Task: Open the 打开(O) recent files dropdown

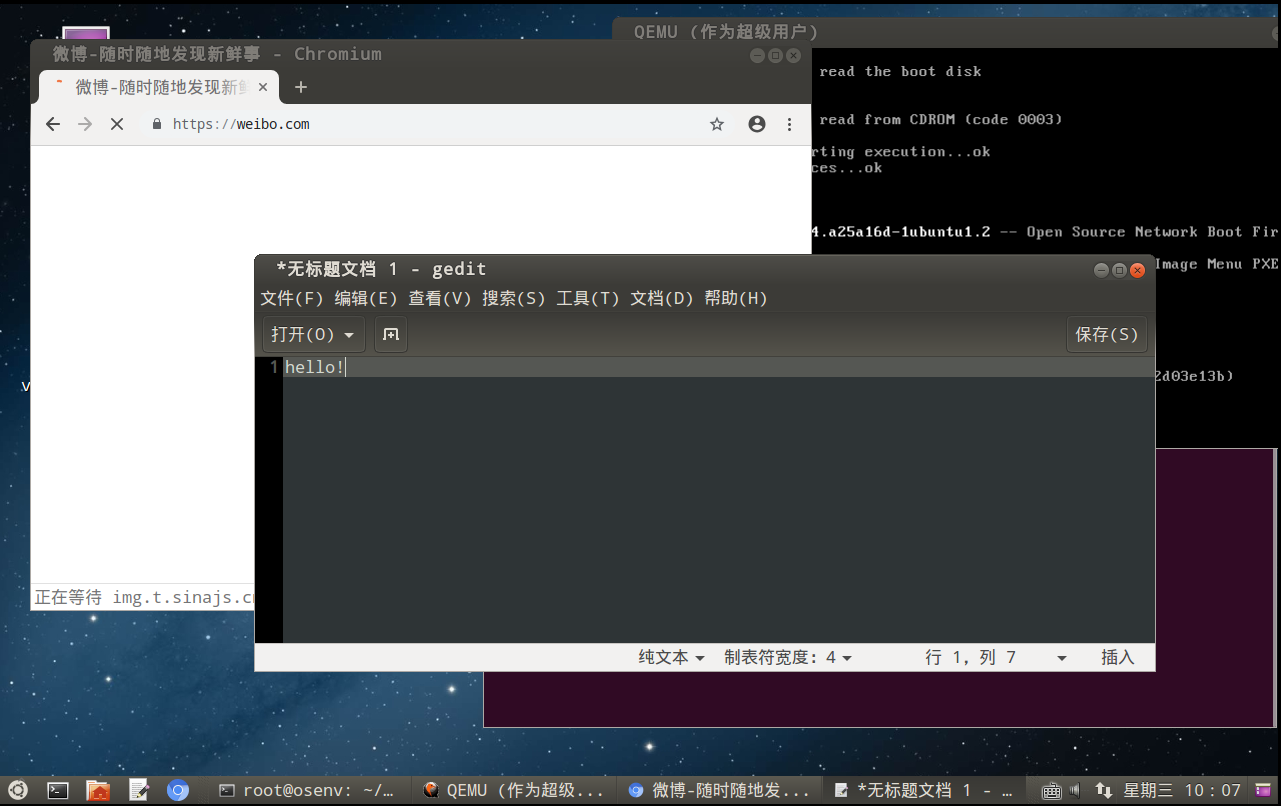Action: (x=313, y=334)
